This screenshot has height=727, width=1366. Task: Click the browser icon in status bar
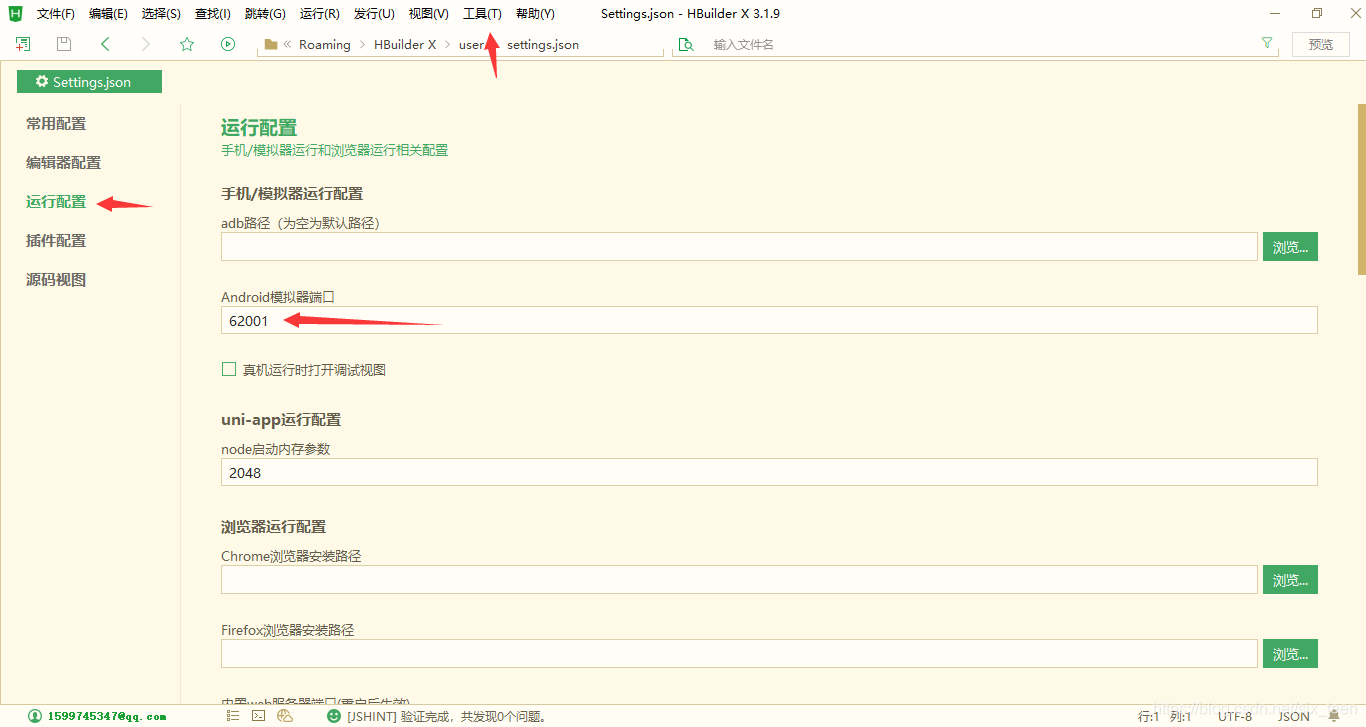click(285, 716)
